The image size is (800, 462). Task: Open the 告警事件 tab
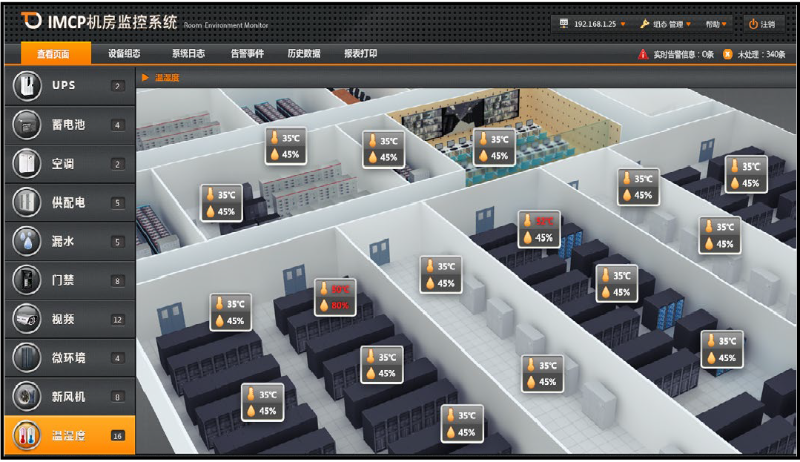pyautogui.click(x=247, y=54)
